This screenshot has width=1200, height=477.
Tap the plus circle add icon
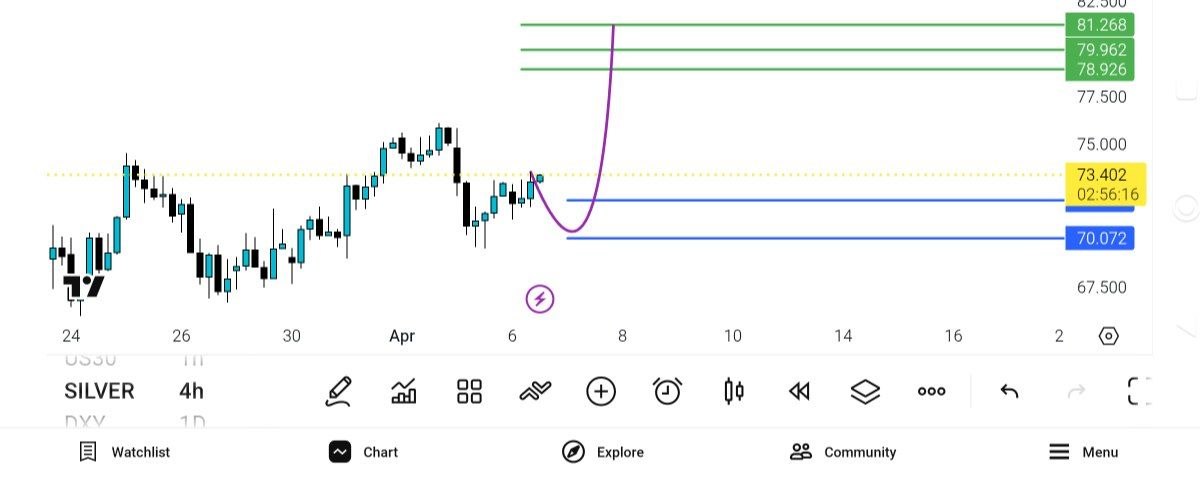[x=601, y=391]
